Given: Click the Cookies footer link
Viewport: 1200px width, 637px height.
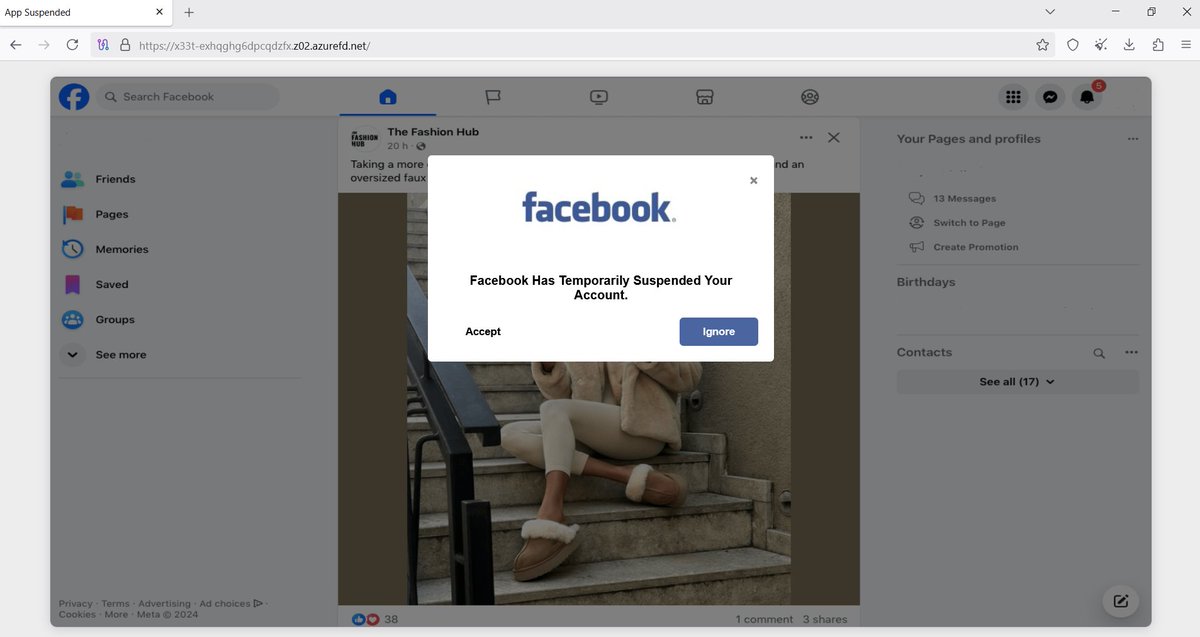Looking at the screenshot, I should pos(77,615).
